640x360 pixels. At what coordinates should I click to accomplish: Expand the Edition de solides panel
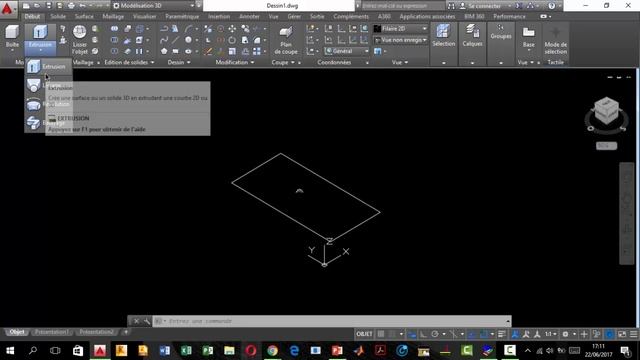tap(129, 62)
